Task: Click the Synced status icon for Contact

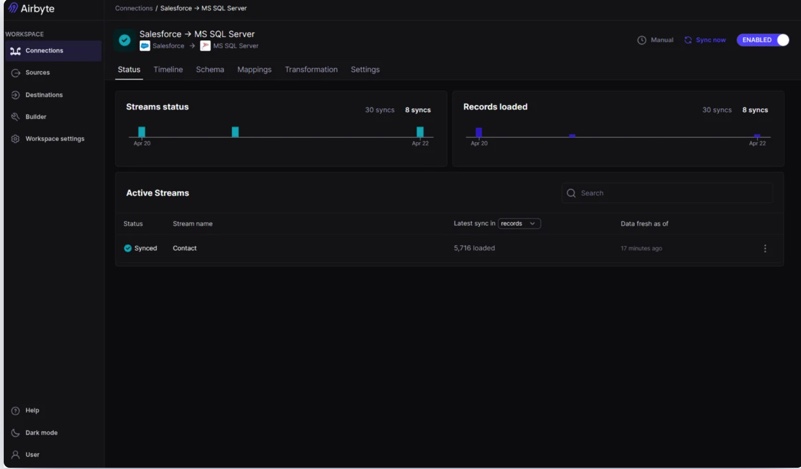Action: tap(128, 248)
